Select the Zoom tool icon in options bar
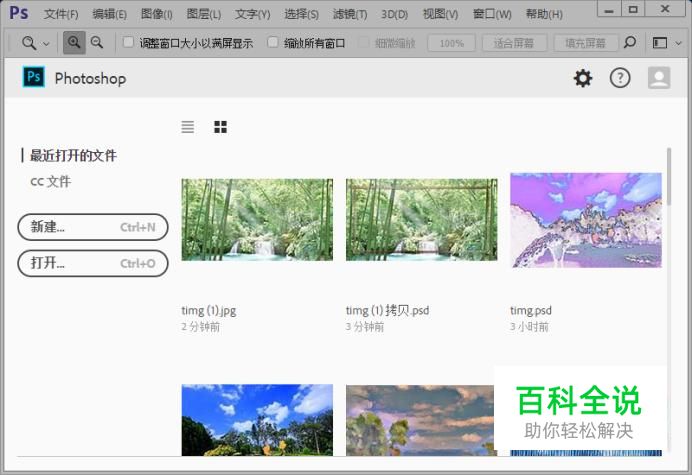This screenshot has width=692, height=475. (x=29, y=43)
